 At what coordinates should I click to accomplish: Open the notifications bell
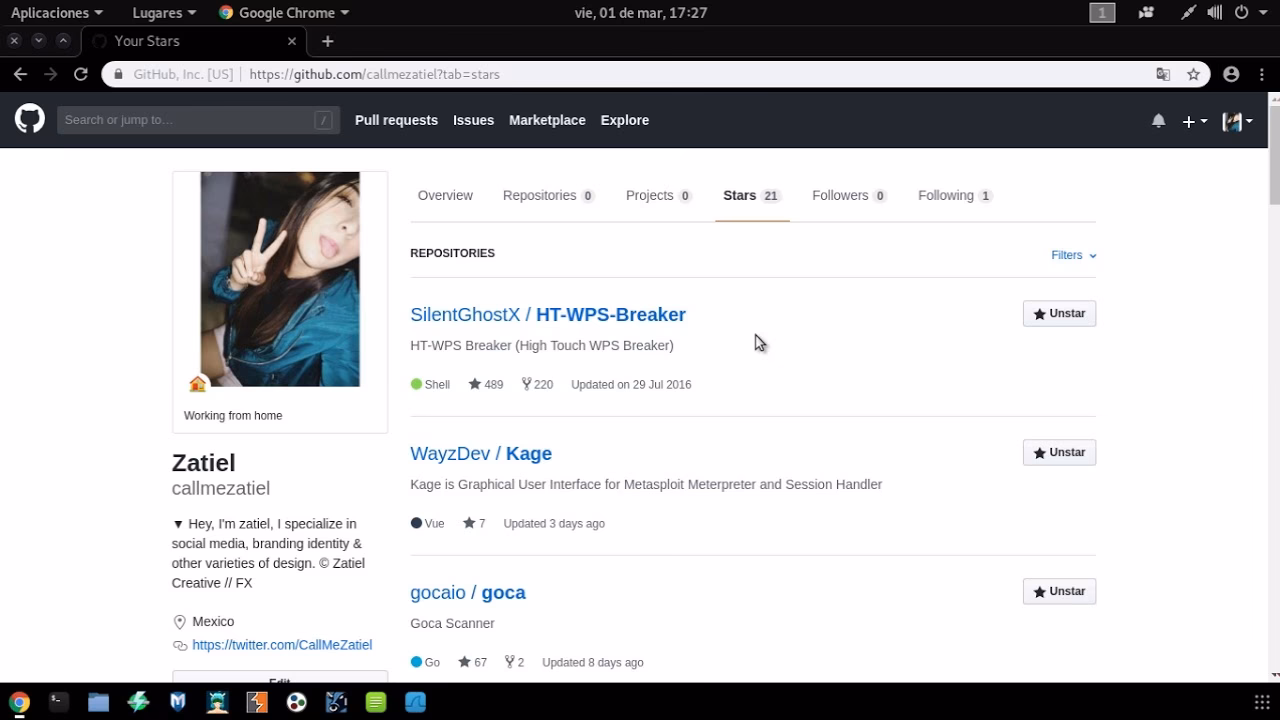(x=1158, y=121)
